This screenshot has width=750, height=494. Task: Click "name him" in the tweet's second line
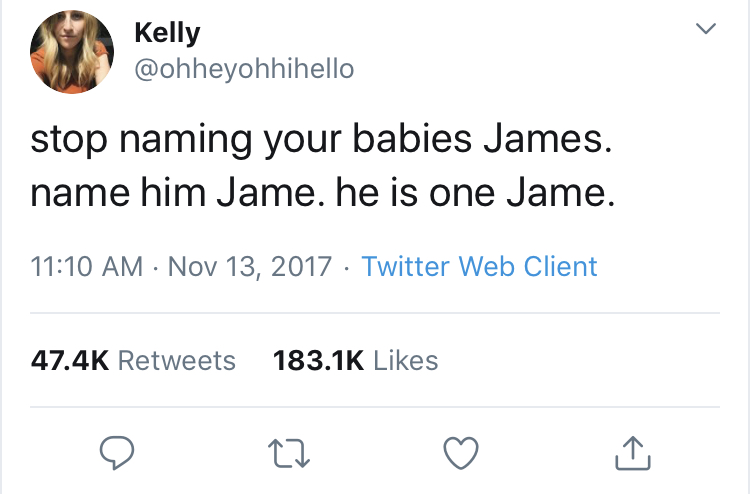[112, 191]
